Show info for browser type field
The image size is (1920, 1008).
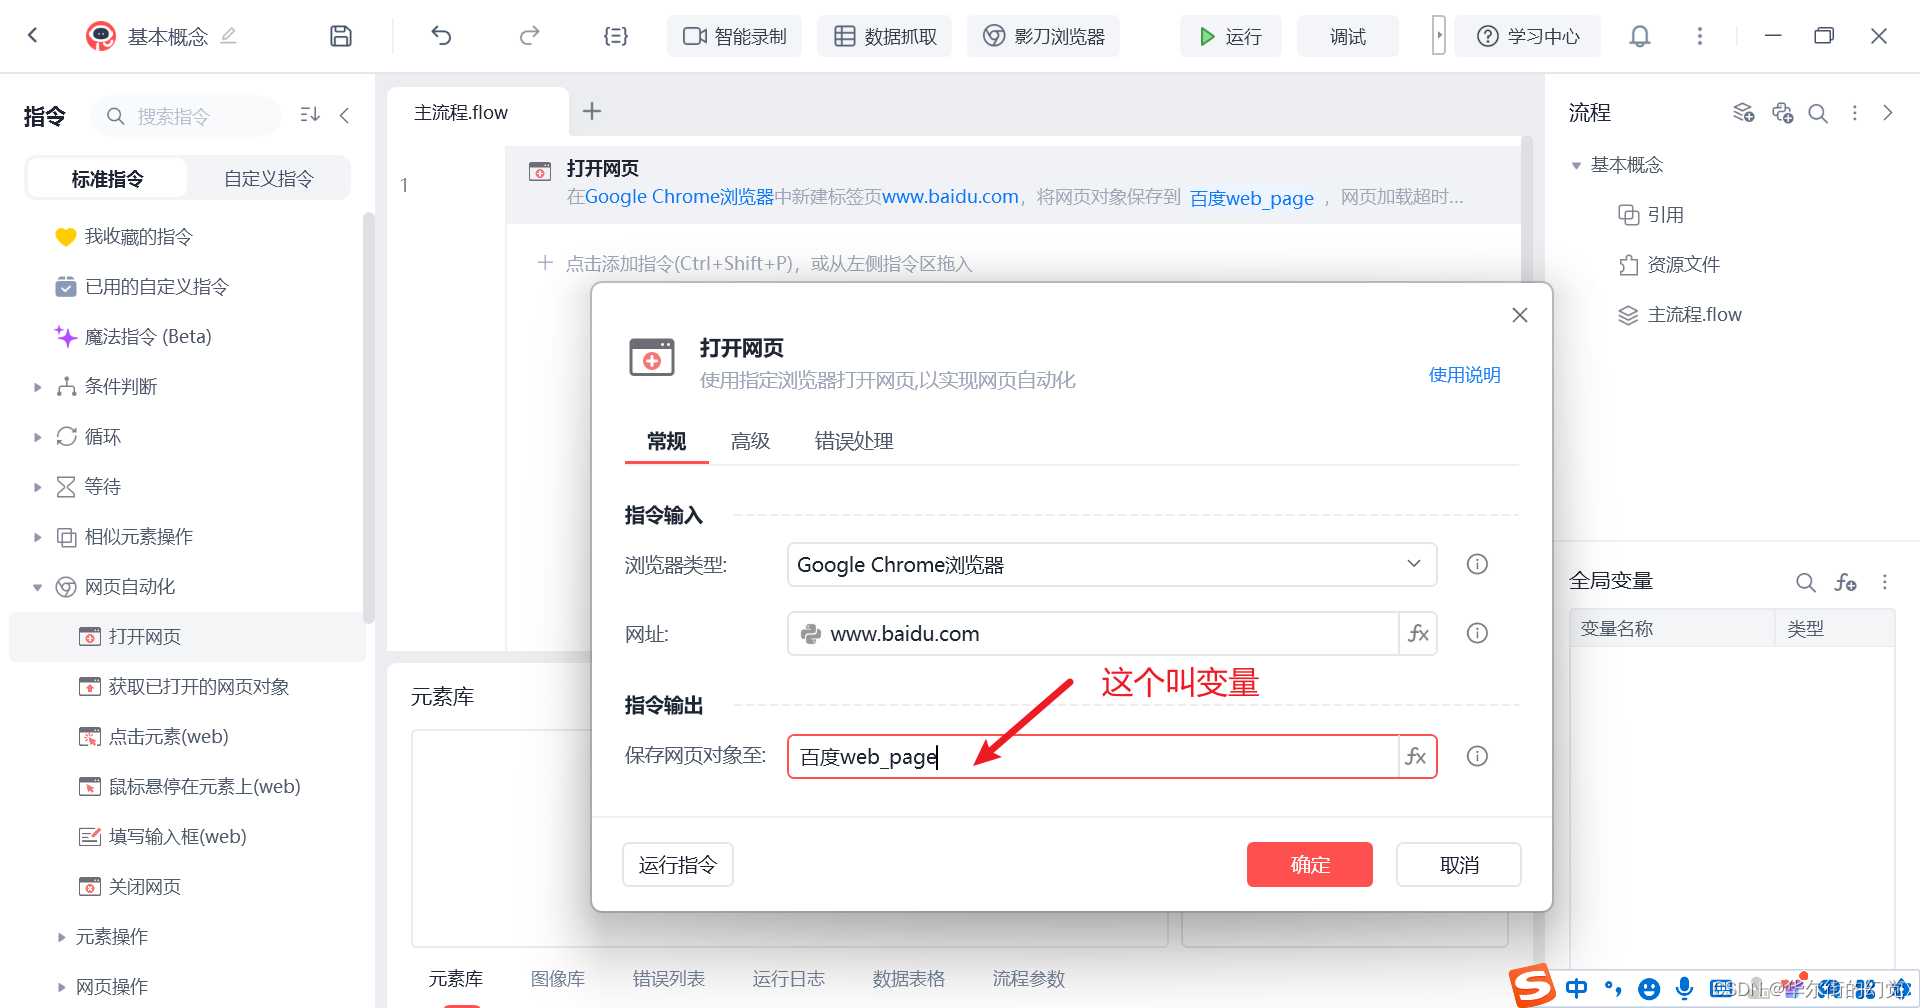pyautogui.click(x=1477, y=564)
